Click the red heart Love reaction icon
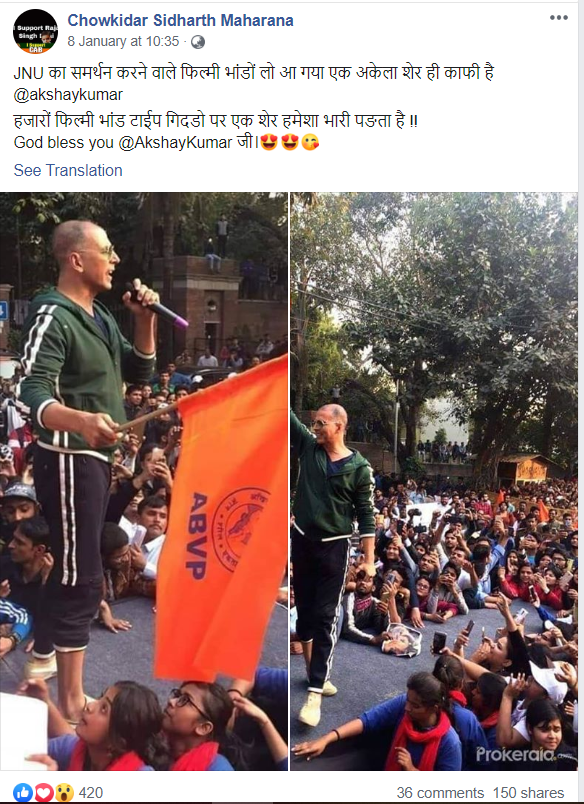 pyautogui.click(x=44, y=793)
